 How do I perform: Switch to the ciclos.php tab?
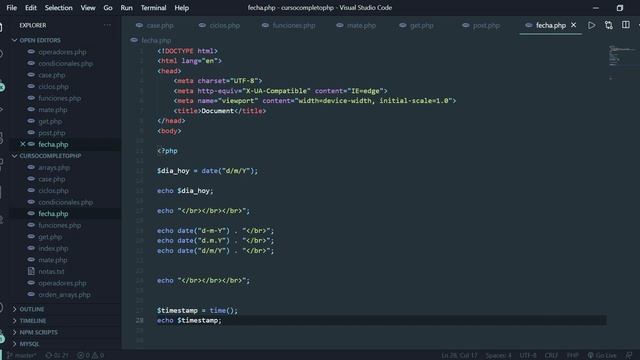220,25
